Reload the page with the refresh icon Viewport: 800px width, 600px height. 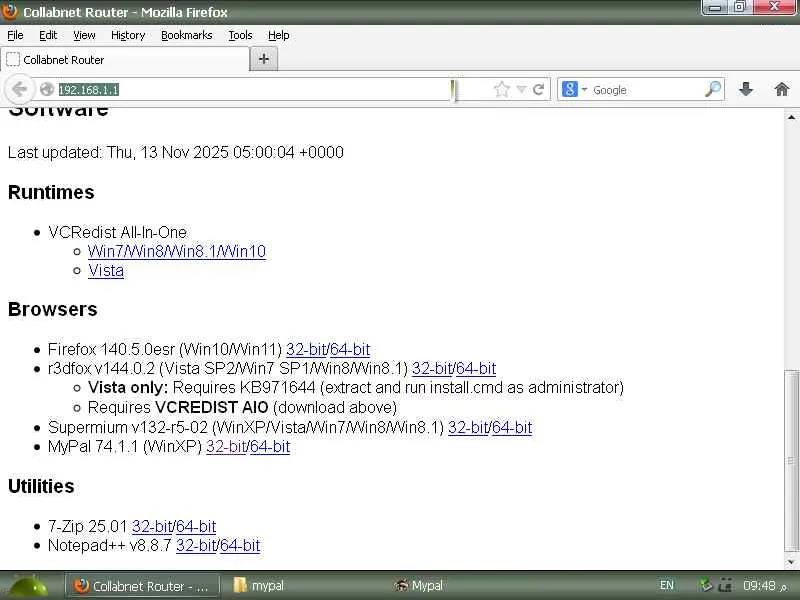click(x=539, y=90)
